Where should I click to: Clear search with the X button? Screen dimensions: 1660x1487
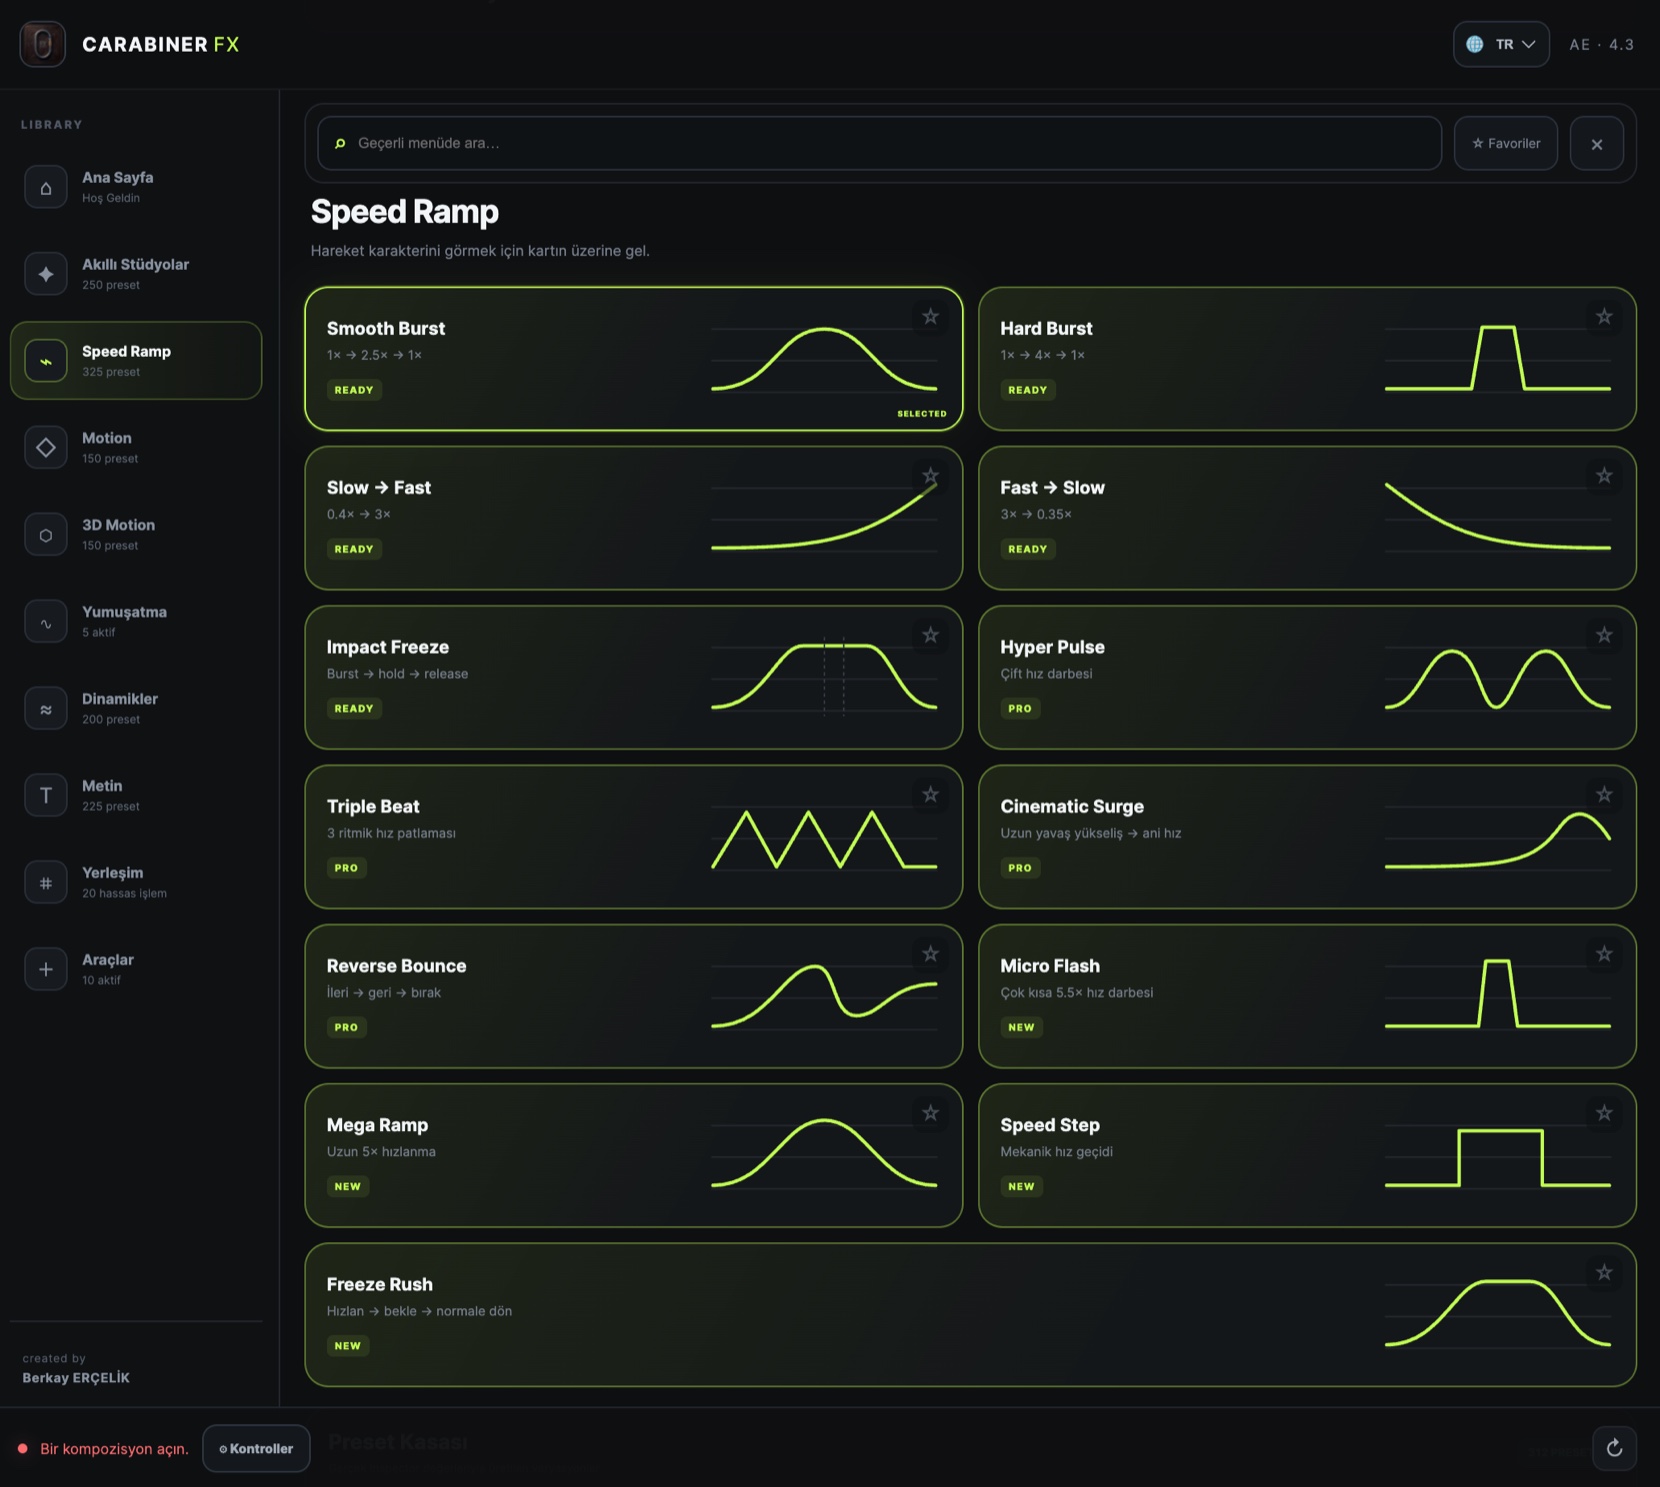[x=1596, y=143]
